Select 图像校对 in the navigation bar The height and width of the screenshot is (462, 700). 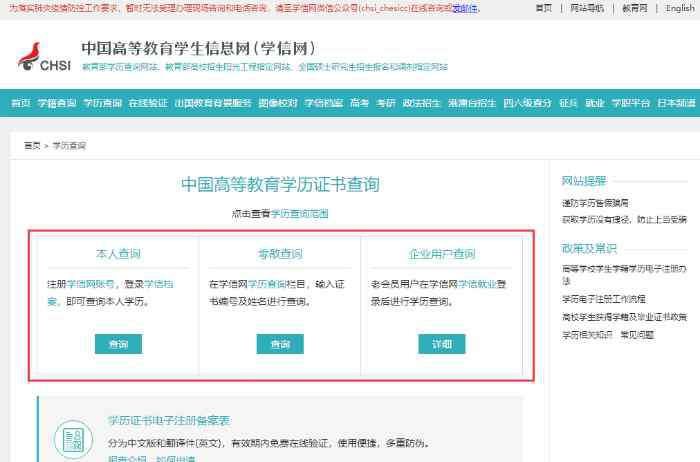pyautogui.click(x=278, y=103)
